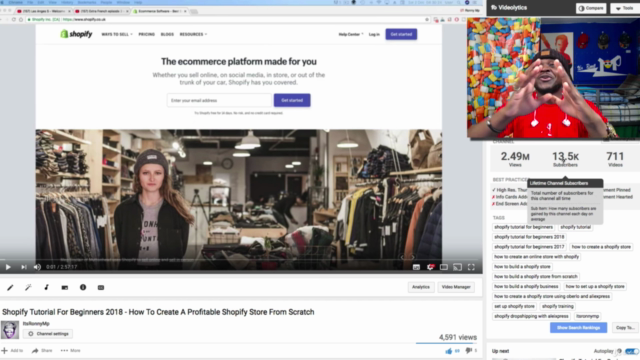The height and width of the screenshot is (360, 640).
Task: Toggle subtitles/closed captions in player
Action: [416, 267]
